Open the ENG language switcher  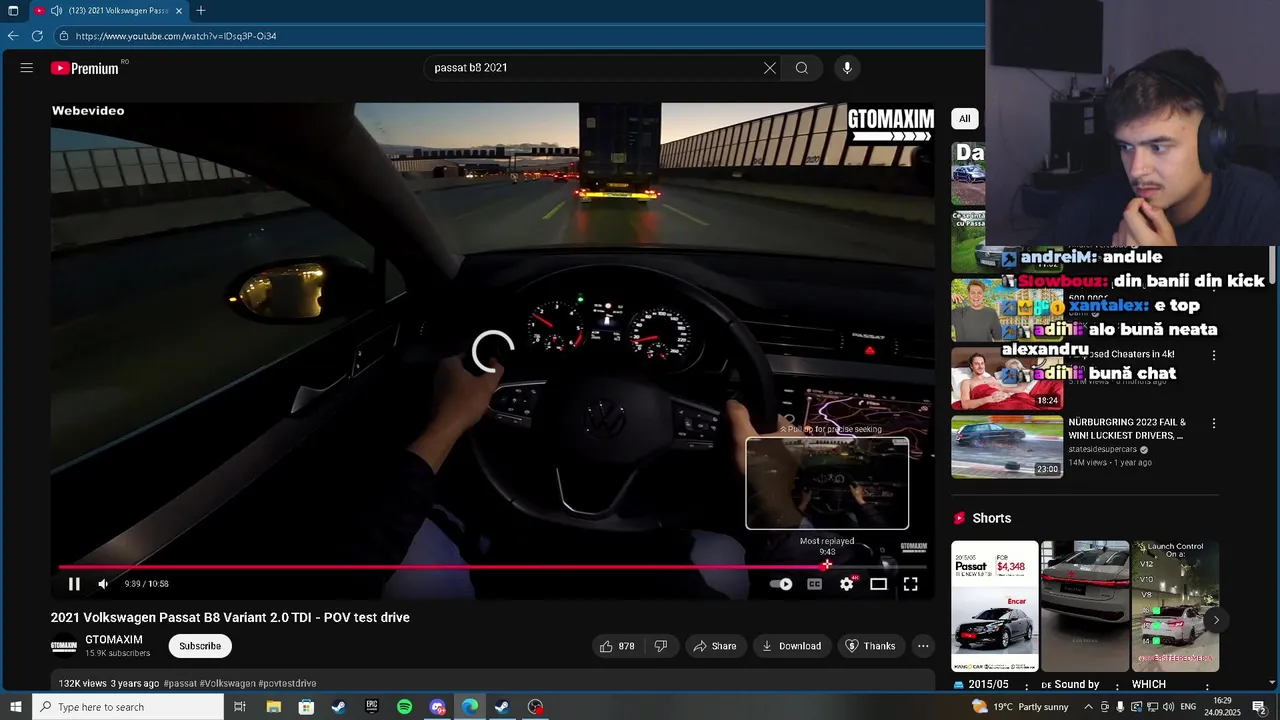click(1188, 707)
